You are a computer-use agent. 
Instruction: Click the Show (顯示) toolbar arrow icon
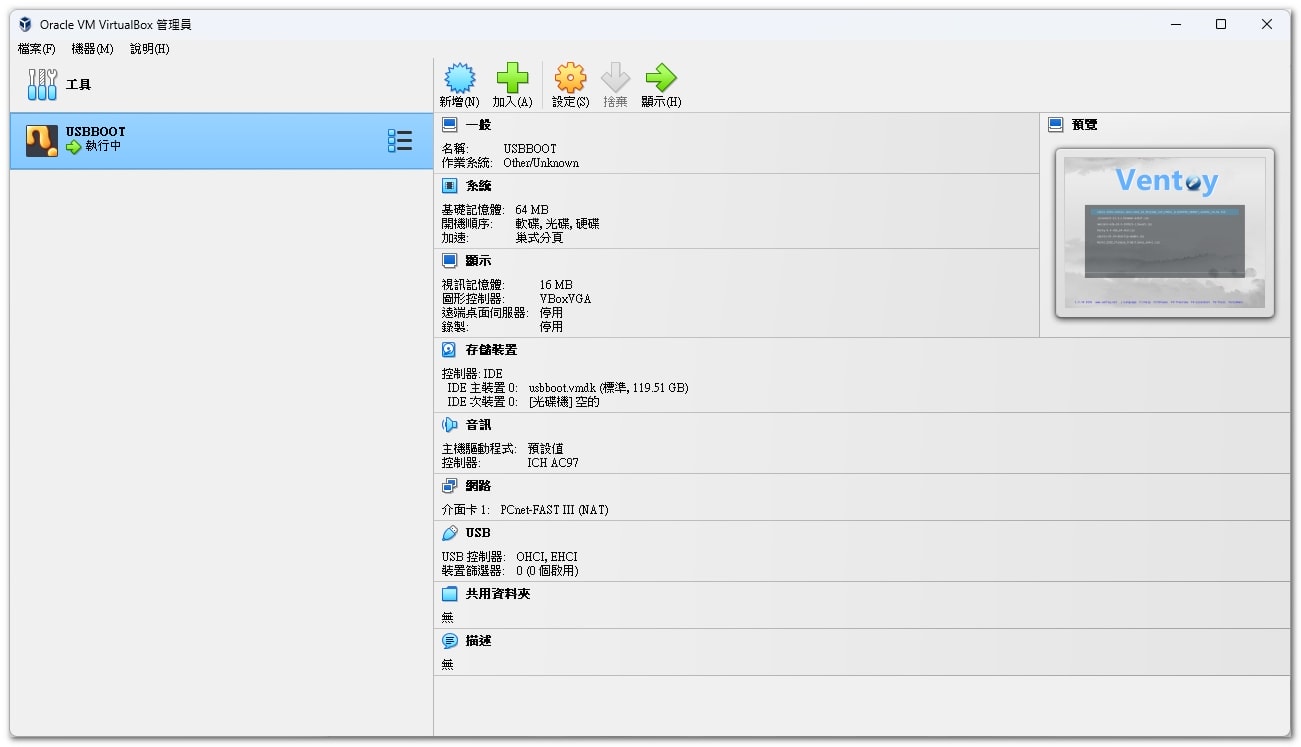[661, 78]
